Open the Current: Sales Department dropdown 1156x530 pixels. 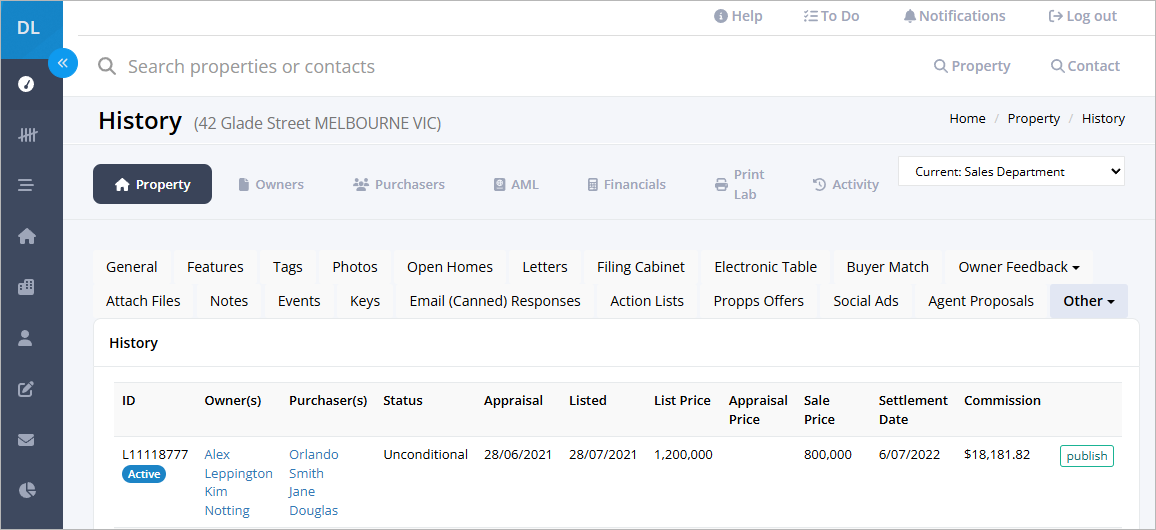[x=1011, y=171]
